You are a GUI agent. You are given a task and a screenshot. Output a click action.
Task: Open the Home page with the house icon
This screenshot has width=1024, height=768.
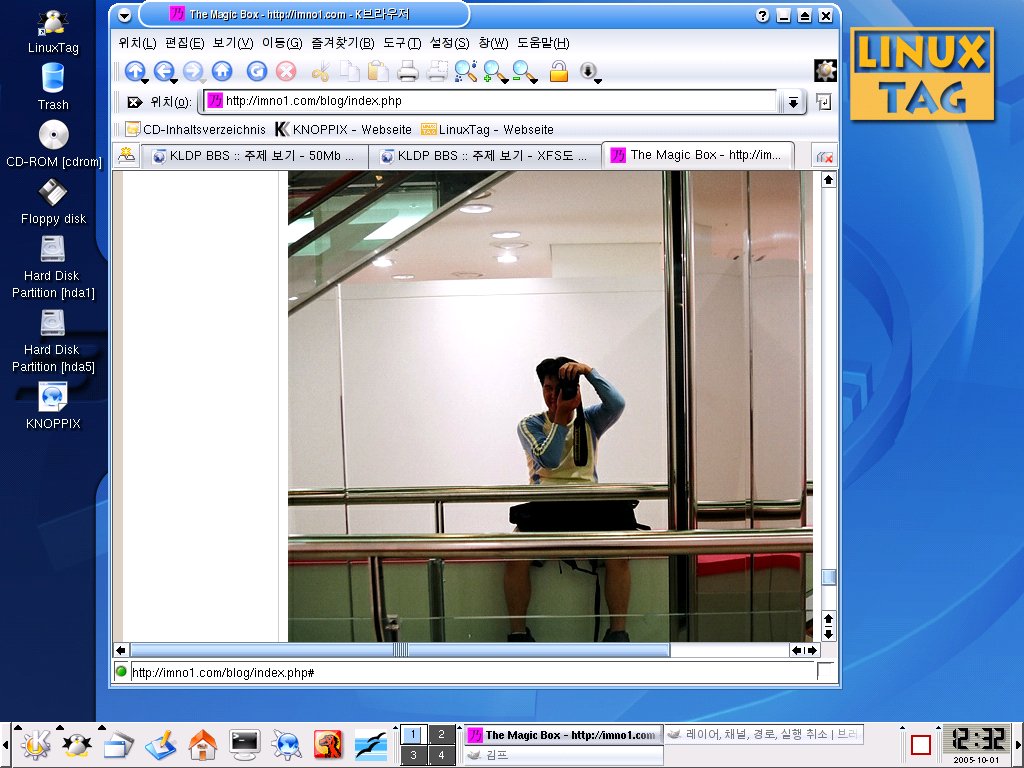pos(222,71)
